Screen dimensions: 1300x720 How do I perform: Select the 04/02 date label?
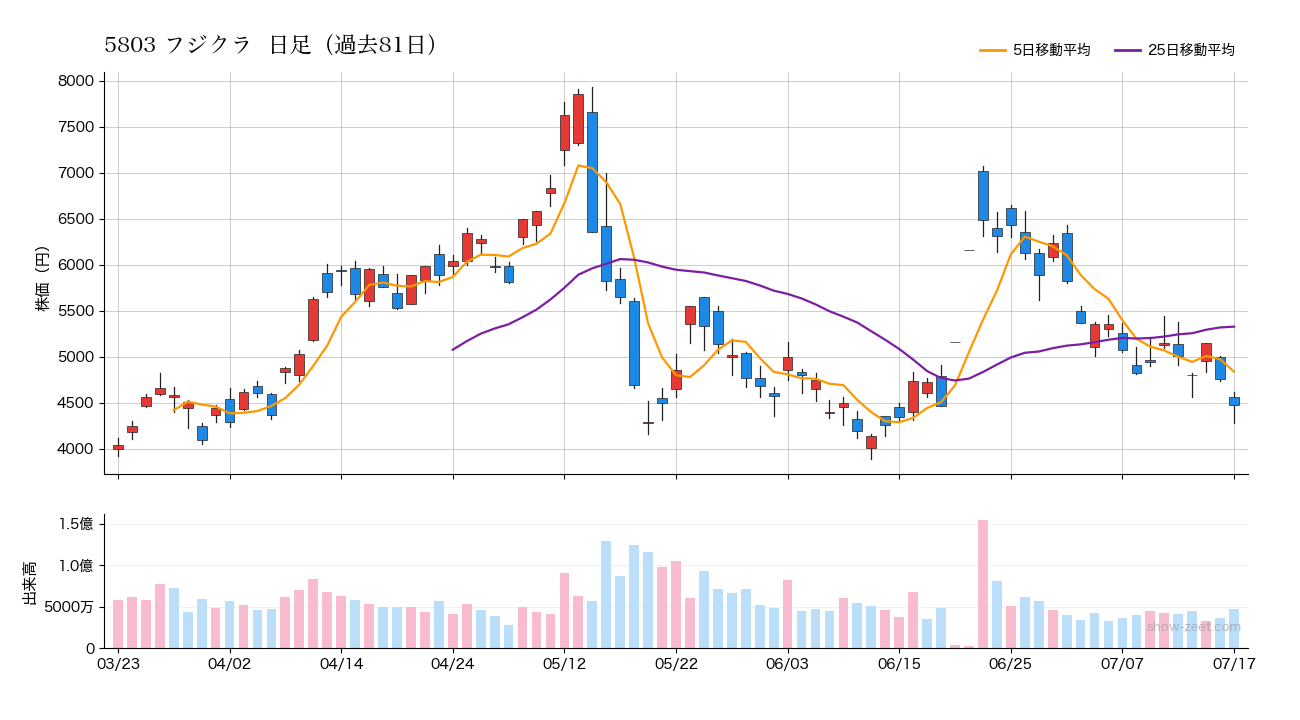(230, 664)
